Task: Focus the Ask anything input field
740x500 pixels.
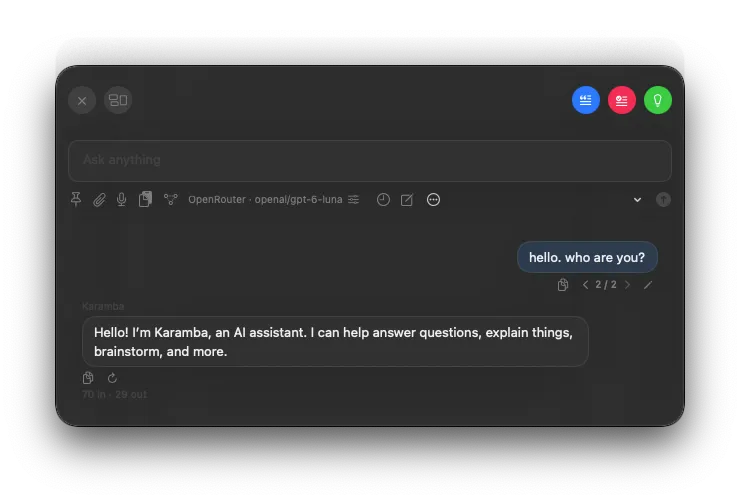Action: coord(370,161)
